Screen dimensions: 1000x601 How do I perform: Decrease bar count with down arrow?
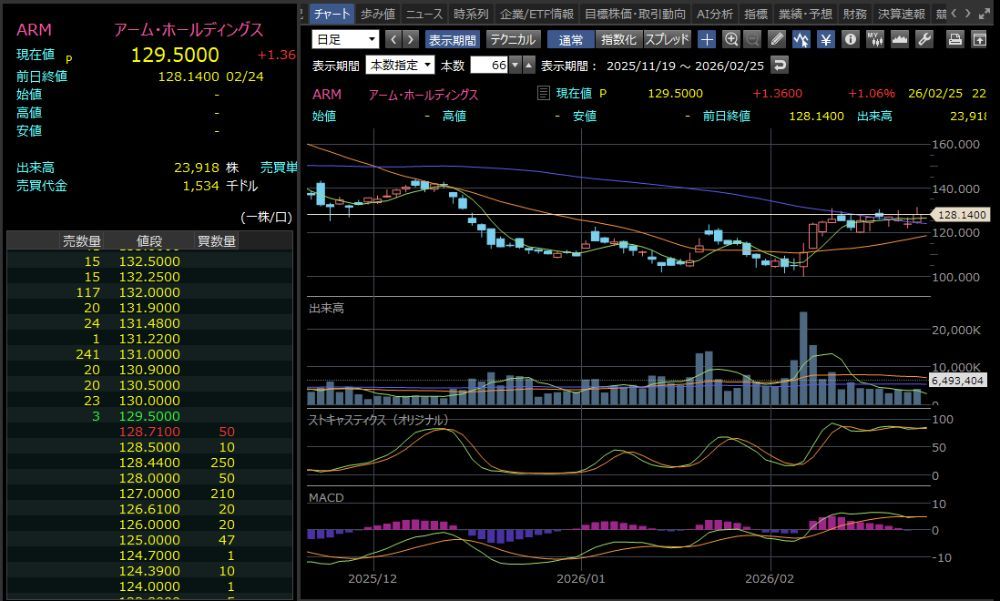click(515, 65)
